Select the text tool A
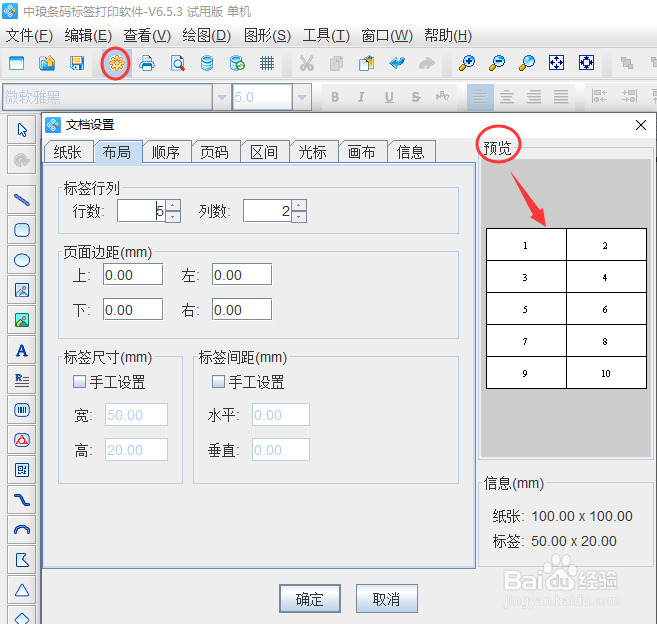The height and width of the screenshot is (624, 657). pos(22,350)
